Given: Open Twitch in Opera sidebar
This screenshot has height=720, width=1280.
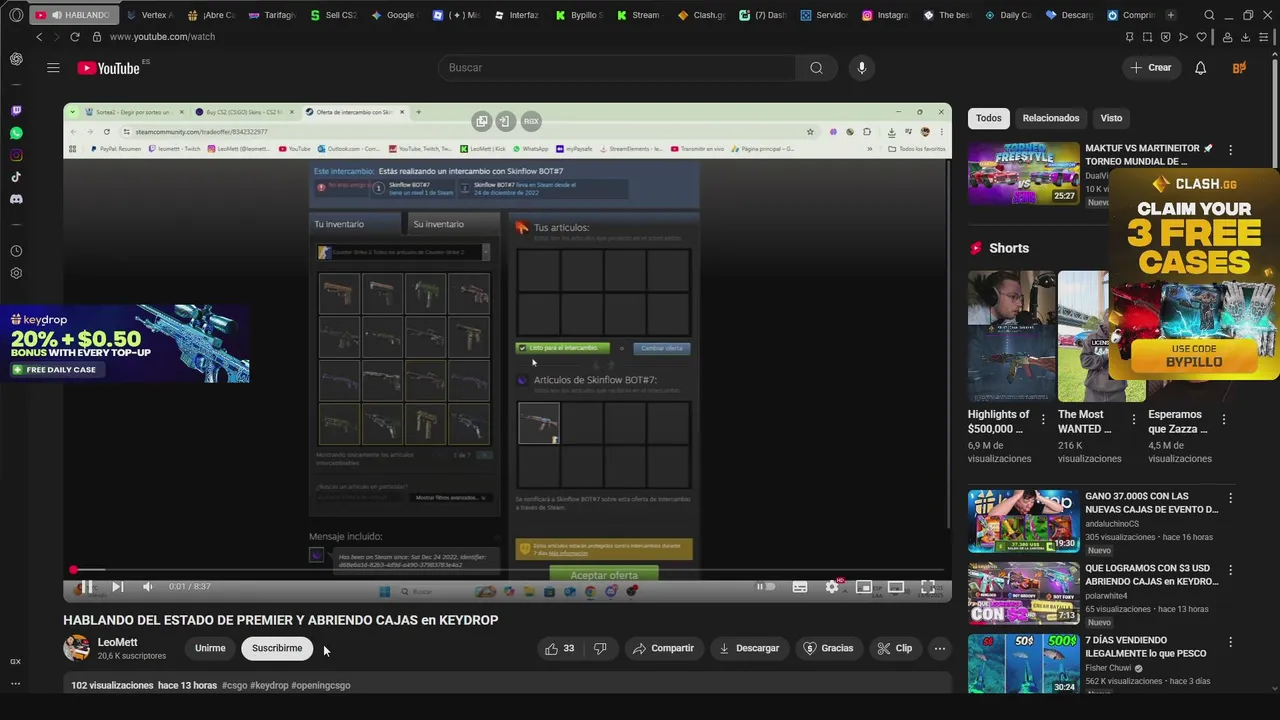Looking at the screenshot, I should coord(16,111).
